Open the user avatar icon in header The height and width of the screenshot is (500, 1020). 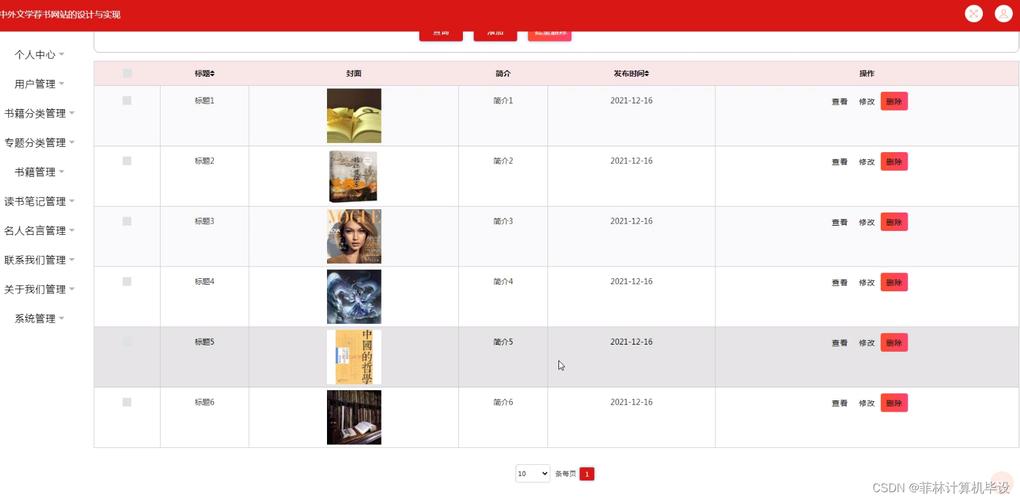[x=1003, y=14]
